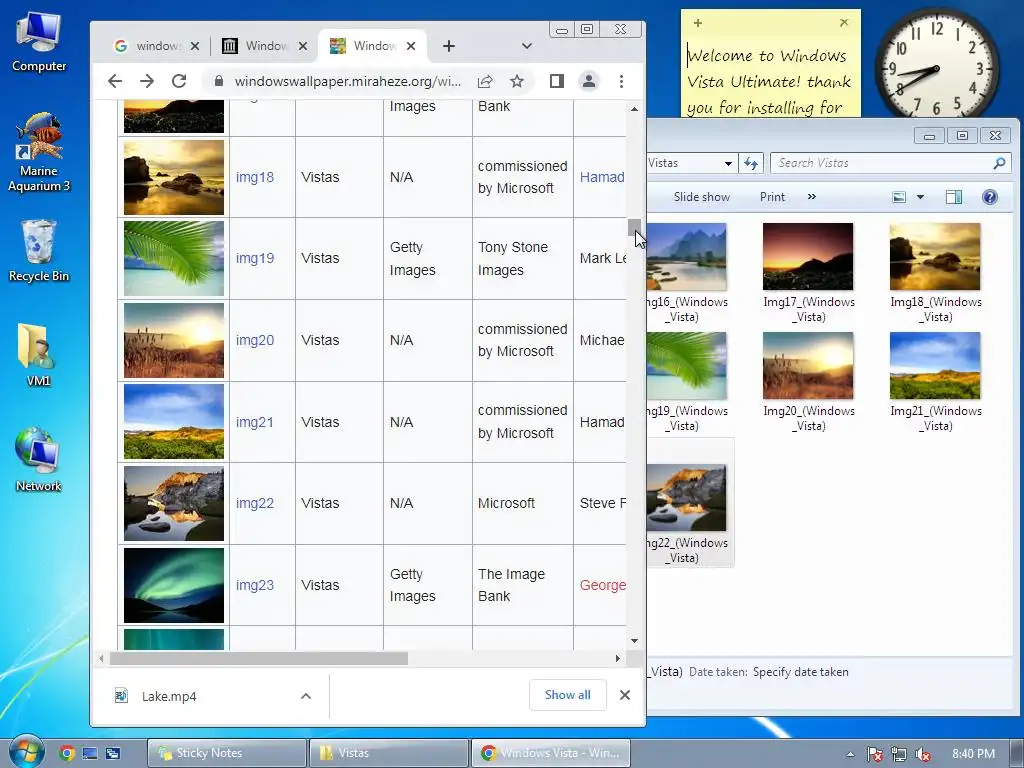Toggle the preview pane icon in Explorer
The height and width of the screenshot is (768, 1024).
point(953,197)
